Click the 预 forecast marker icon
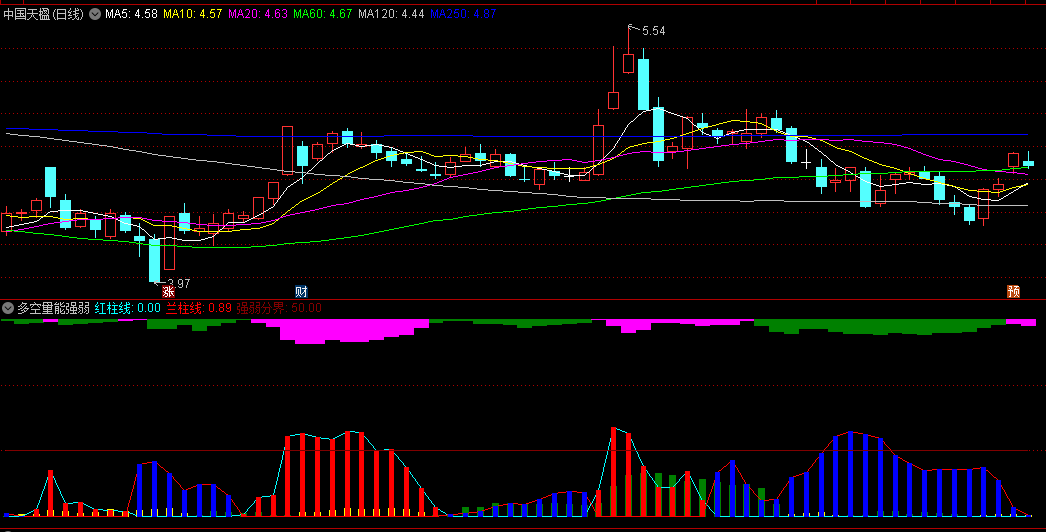Viewport: 1046px width, 532px height. [1013, 292]
